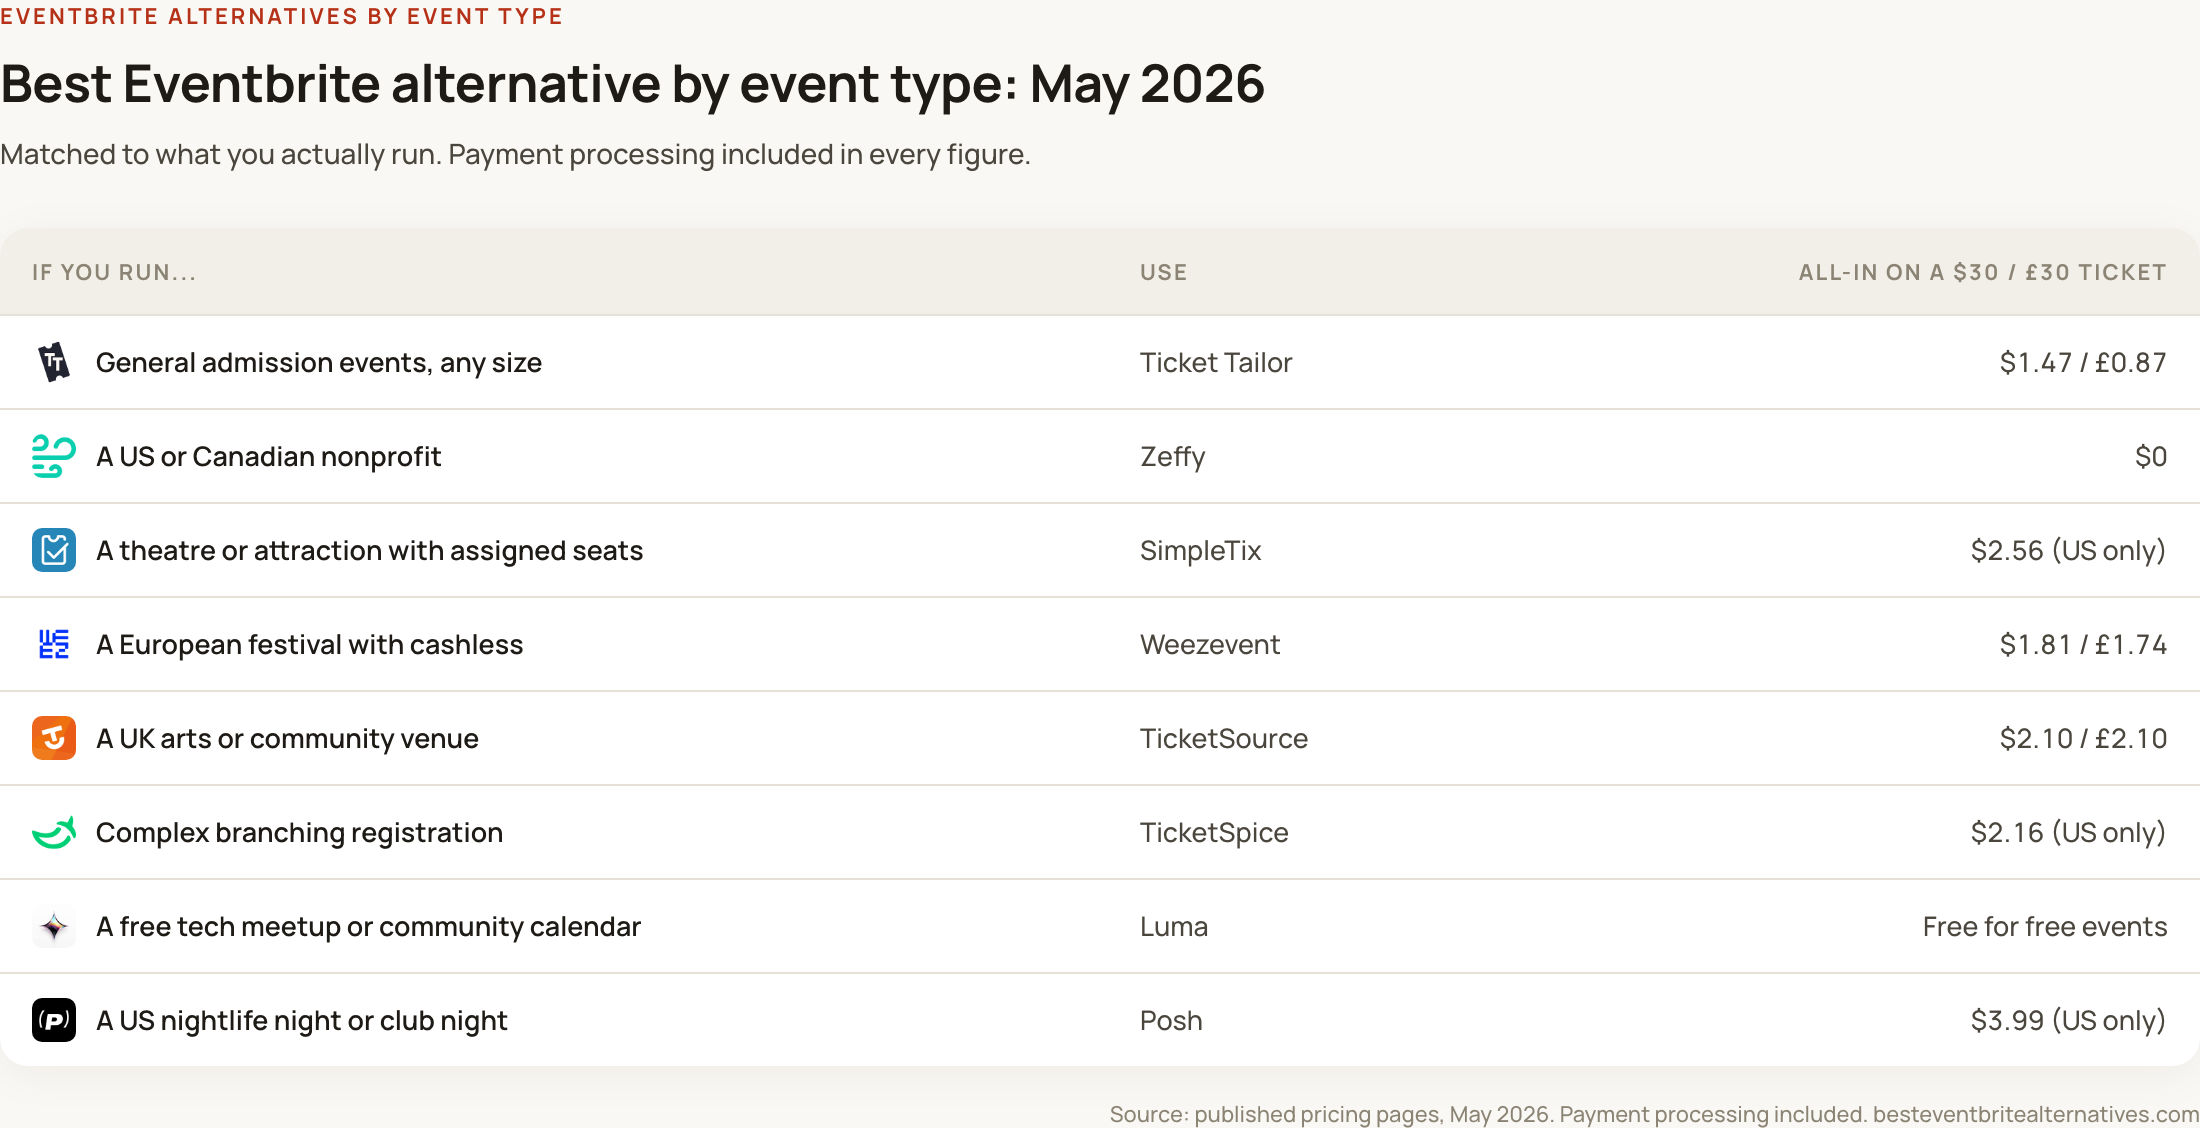Click the Zeffy logo icon
The image size is (2200, 1128).
pos(54,456)
